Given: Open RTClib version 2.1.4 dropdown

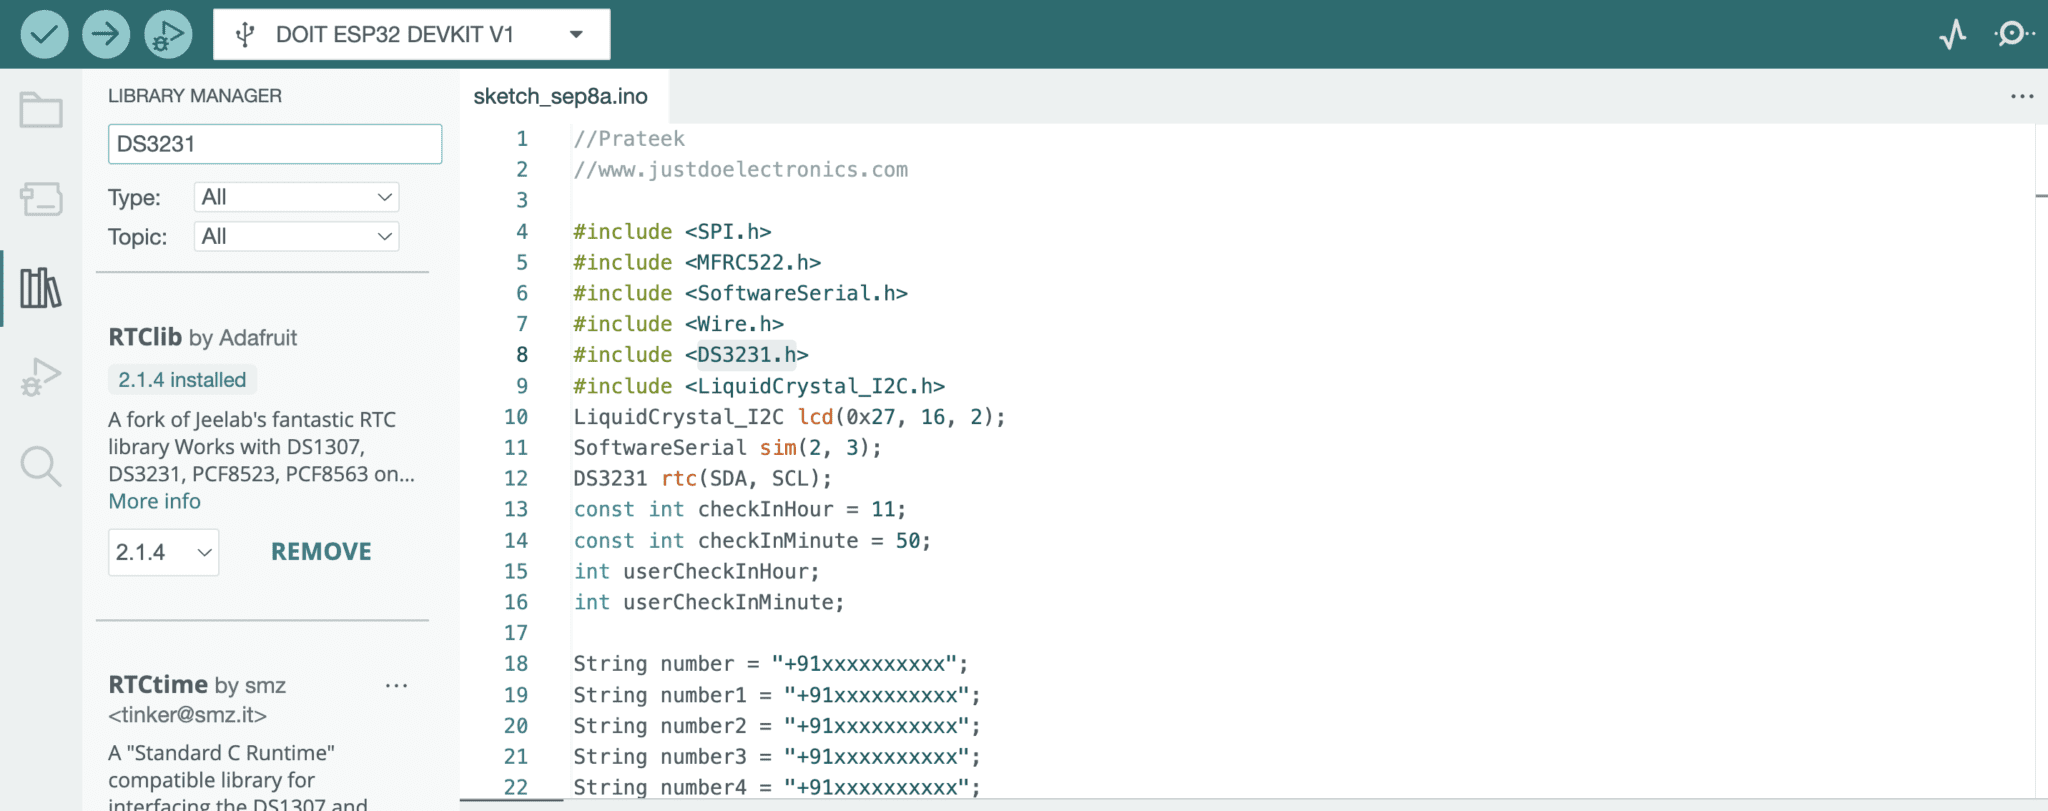Looking at the screenshot, I should (x=163, y=552).
